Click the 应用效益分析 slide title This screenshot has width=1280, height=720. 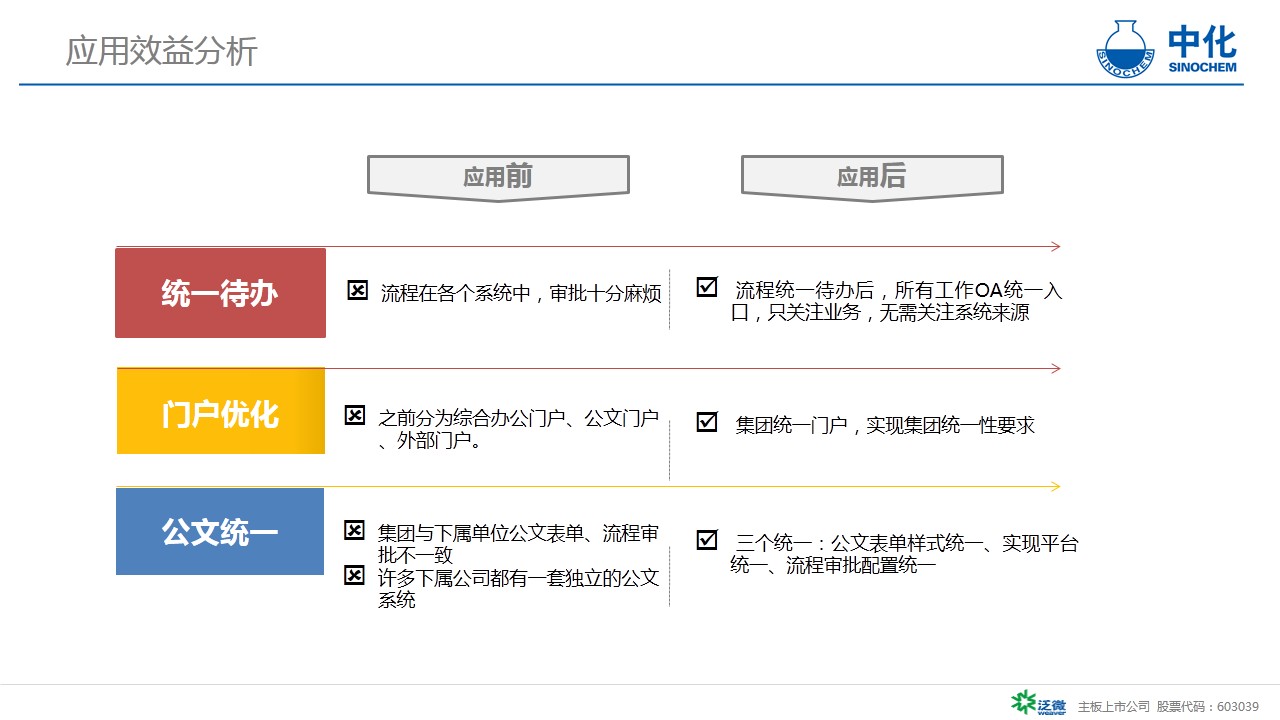(x=162, y=51)
